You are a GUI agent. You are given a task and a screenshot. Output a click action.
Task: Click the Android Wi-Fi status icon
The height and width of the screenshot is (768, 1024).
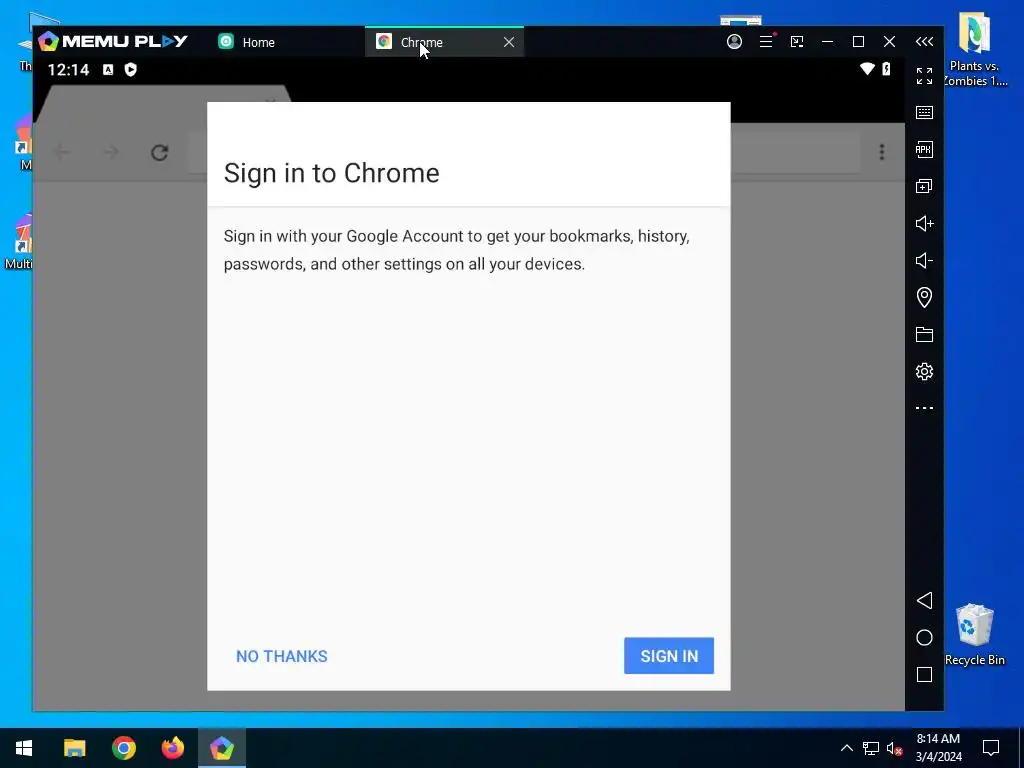(x=867, y=69)
